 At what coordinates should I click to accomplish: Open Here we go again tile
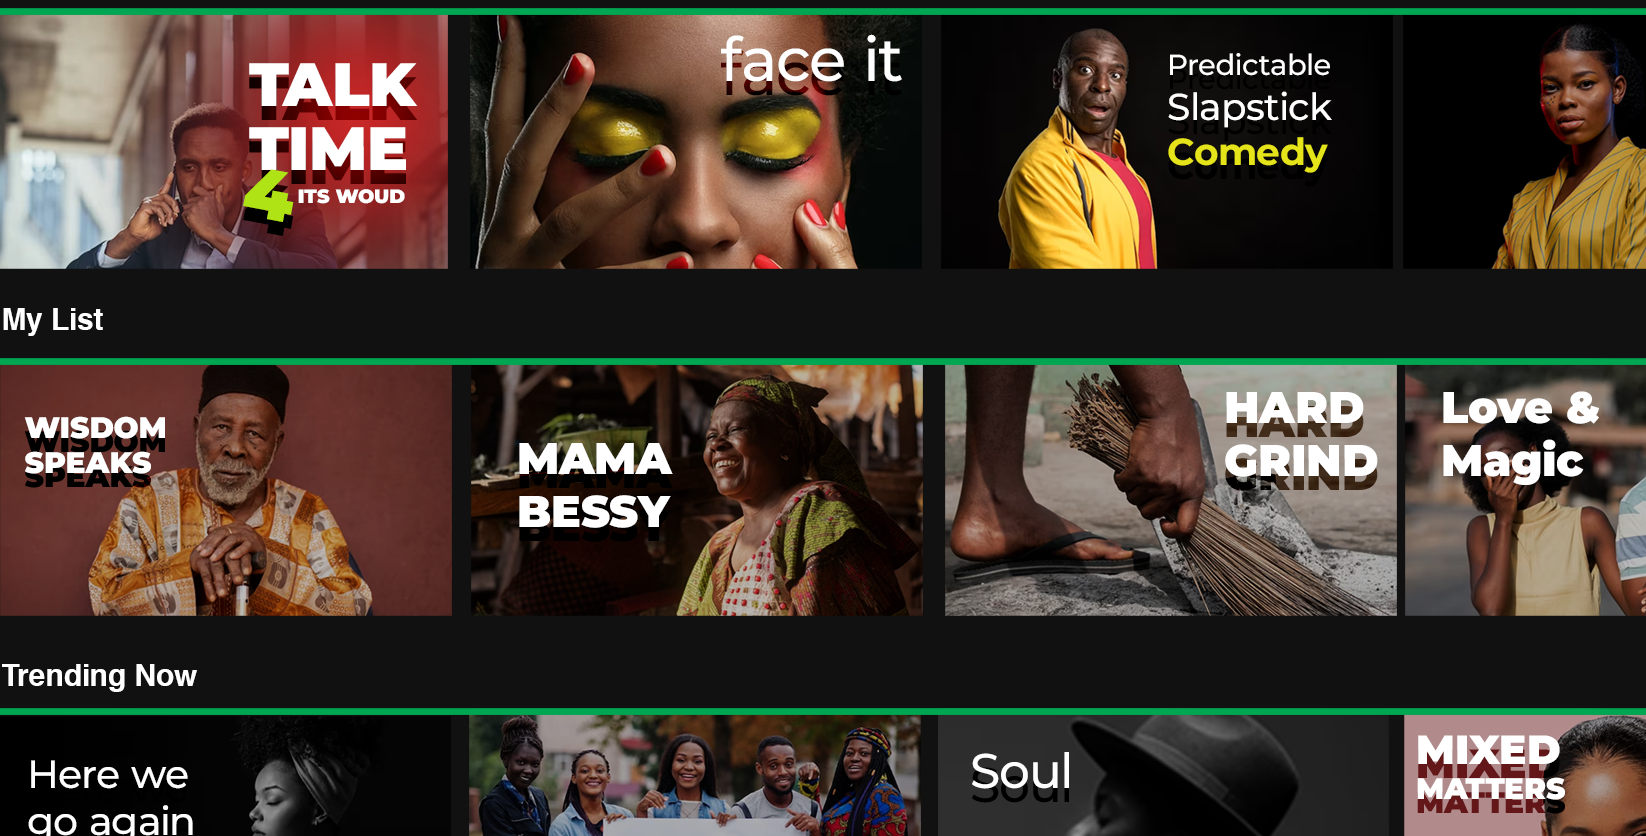coord(225,776)
